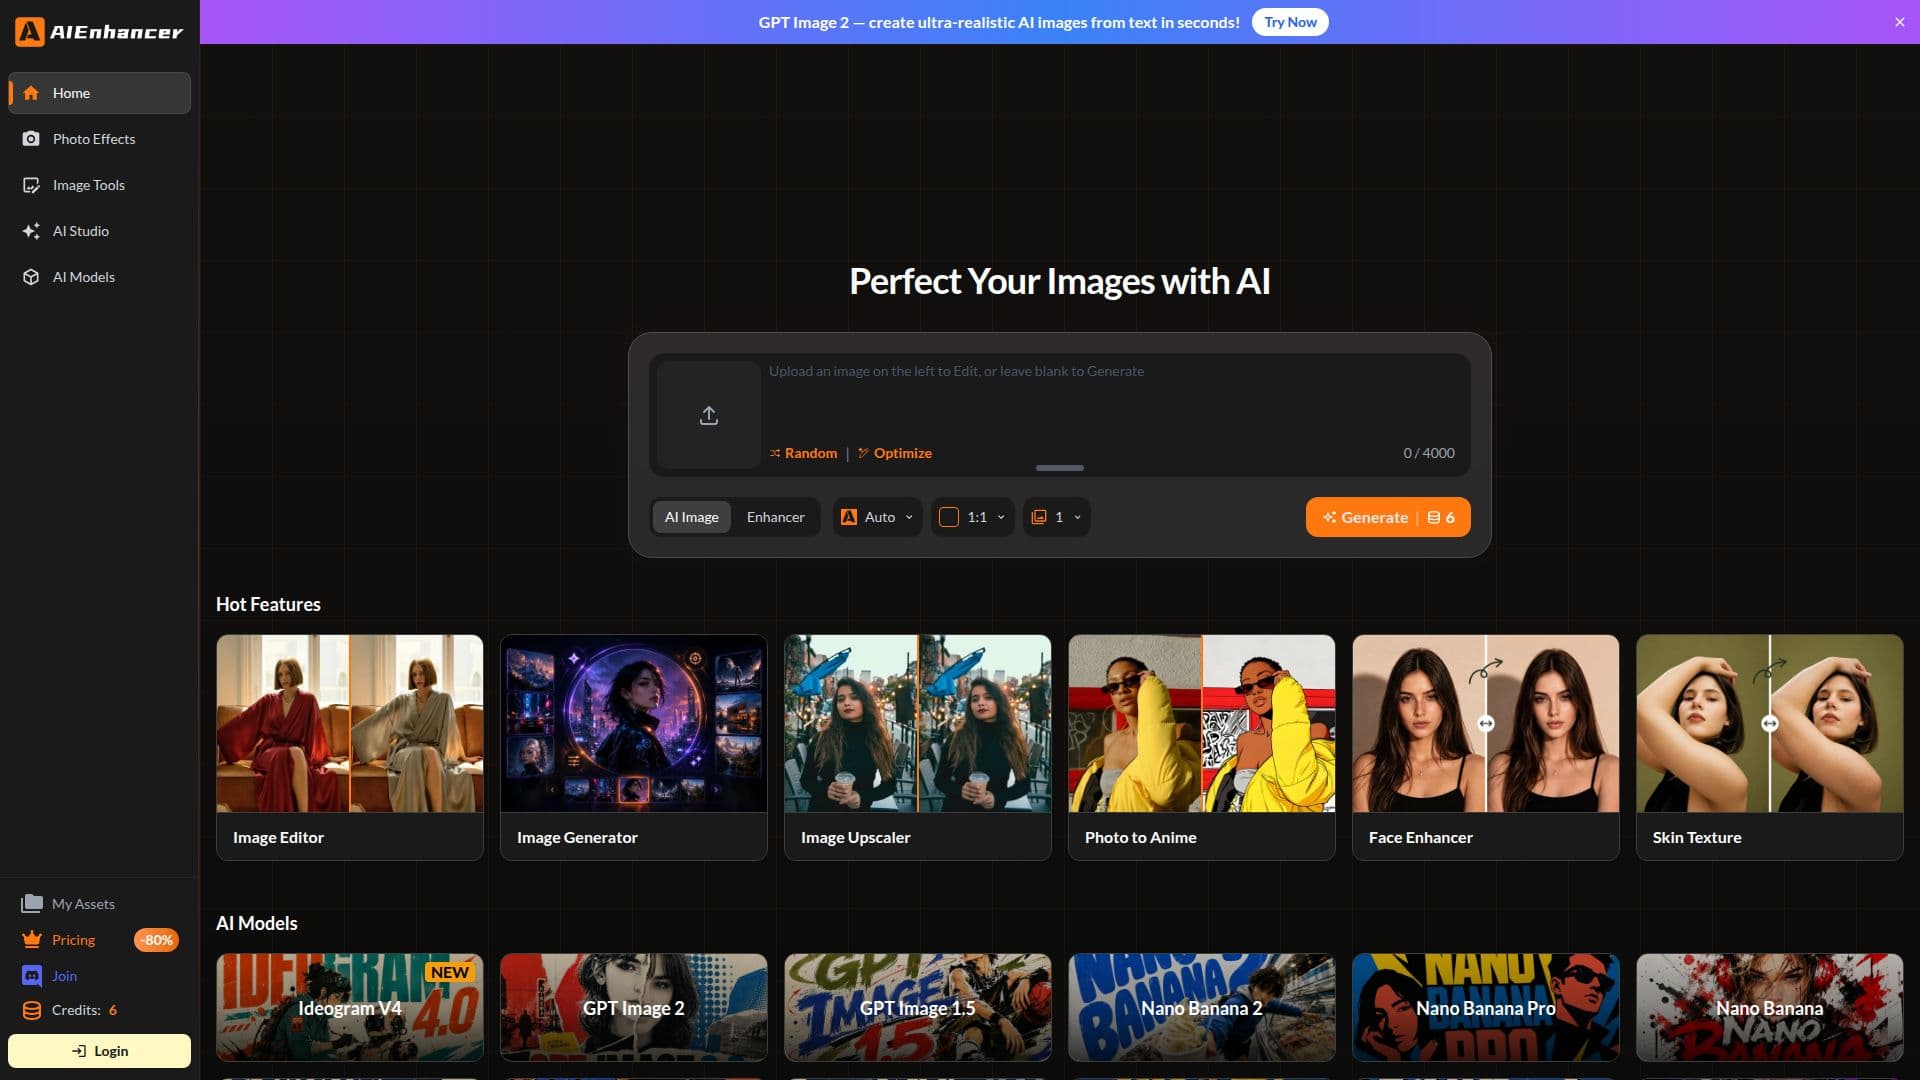
Task: Click the AIEnhancer logo icon
Action: pos(29,32)
